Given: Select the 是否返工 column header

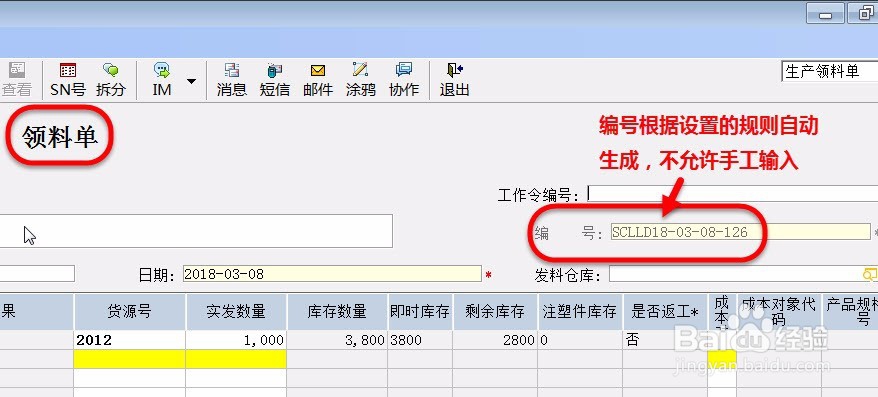Looking at the screenshot, I should click(x=665, y=312).
